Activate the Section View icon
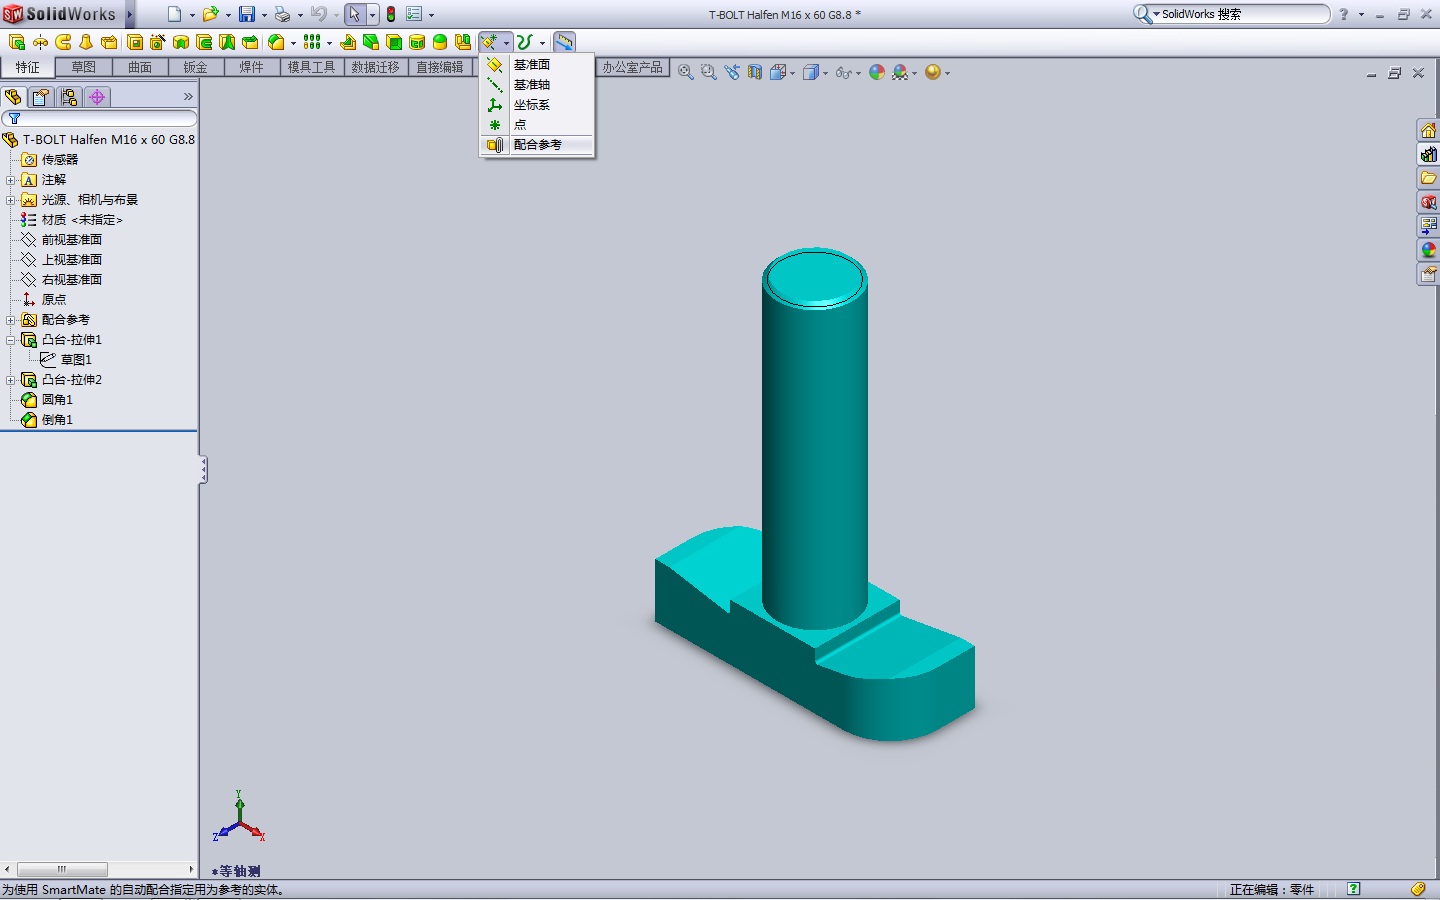 click(x=755, y=72)
